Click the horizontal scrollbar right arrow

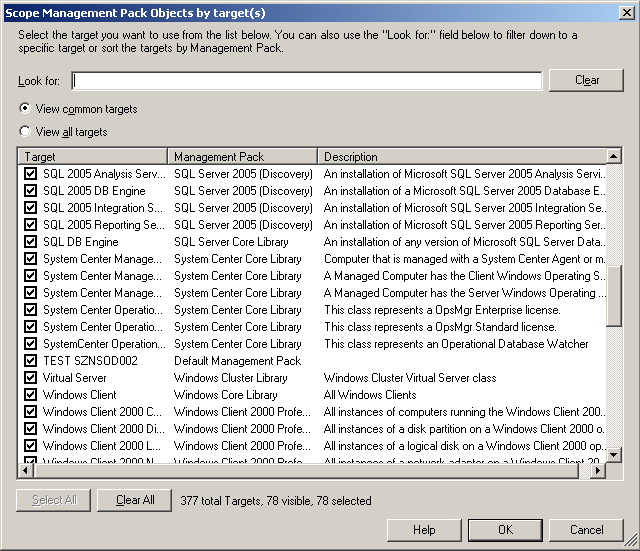pyautogui.click(x=598, y=471)
